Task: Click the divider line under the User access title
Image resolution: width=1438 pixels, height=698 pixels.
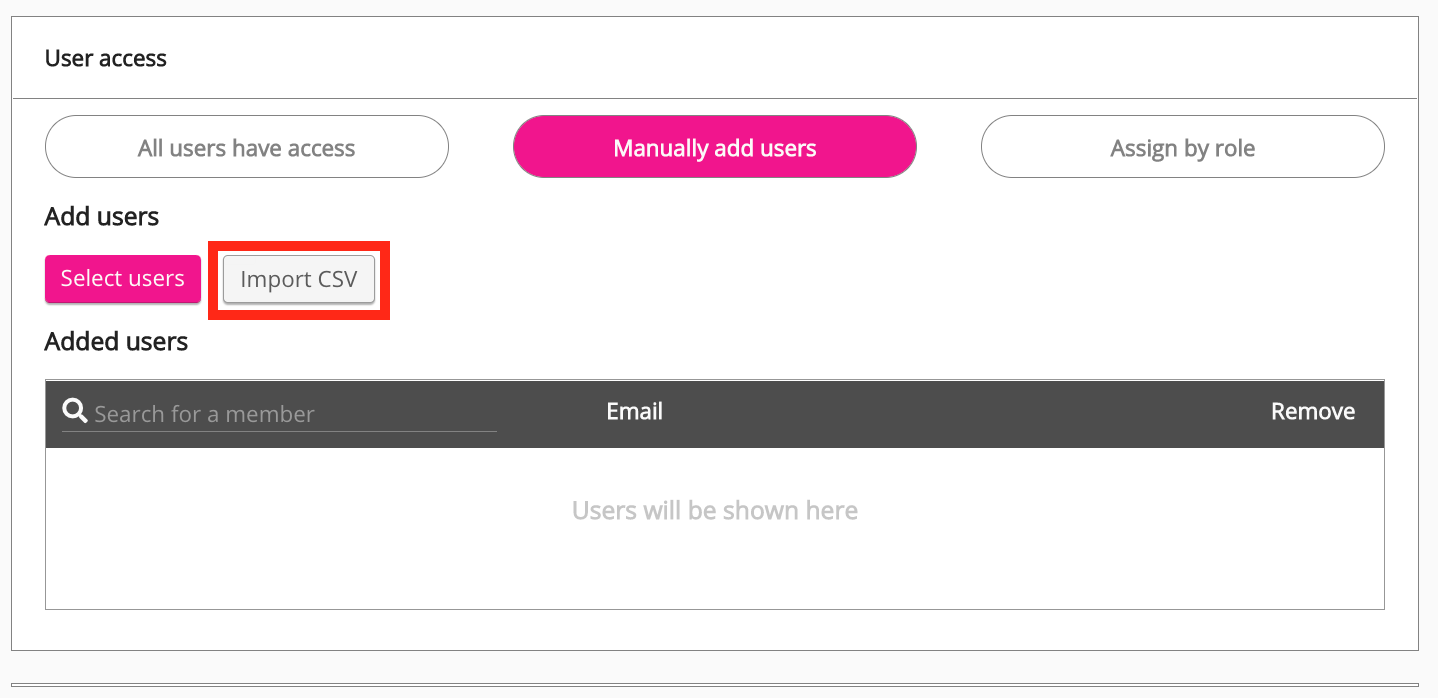Action: pos(714,98)
